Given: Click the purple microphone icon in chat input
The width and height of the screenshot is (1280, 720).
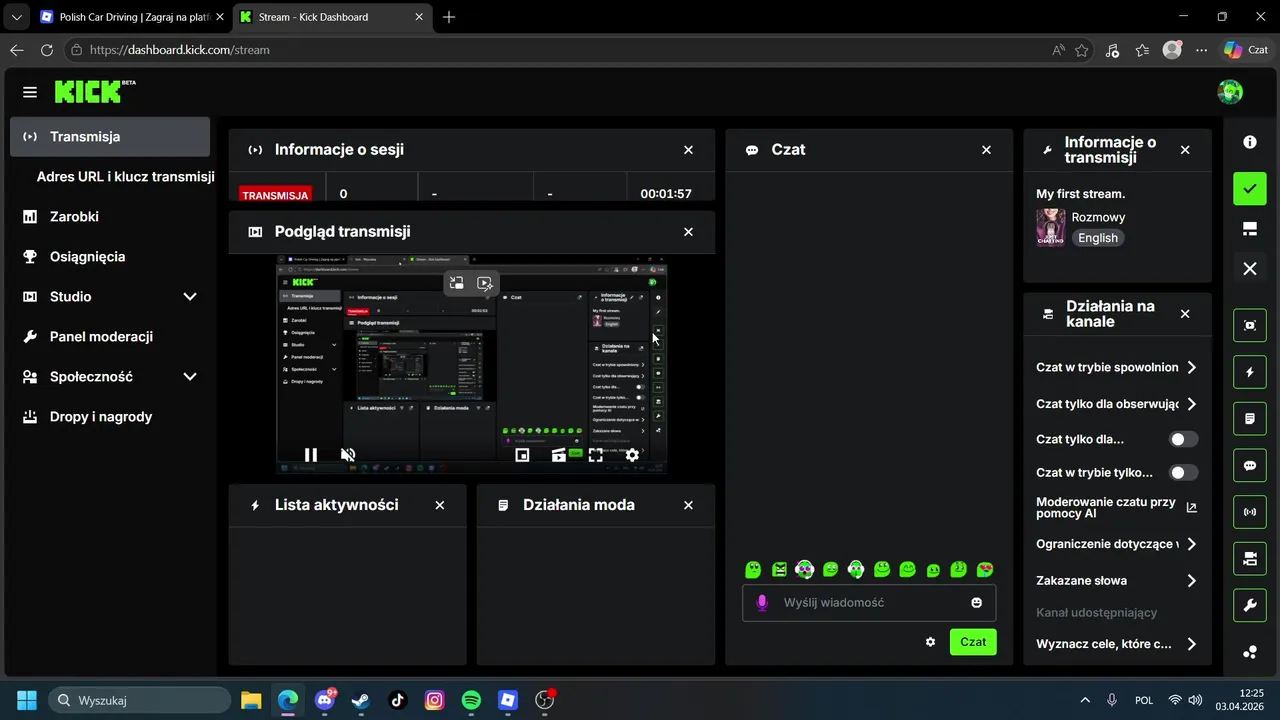Looking at the screenshot, I should click(x=762, y=603).
